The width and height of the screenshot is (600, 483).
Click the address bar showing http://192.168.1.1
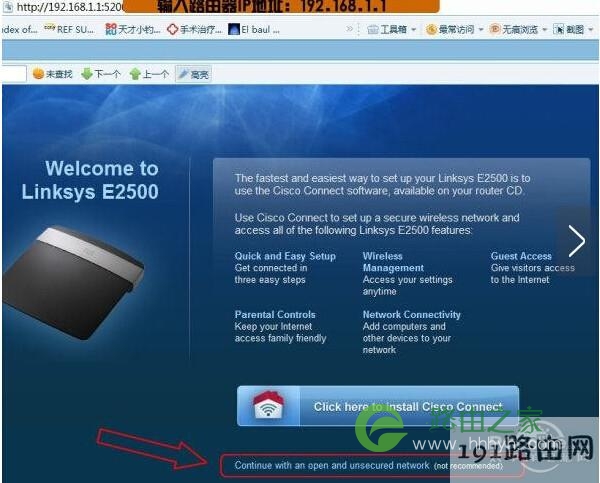70,7
